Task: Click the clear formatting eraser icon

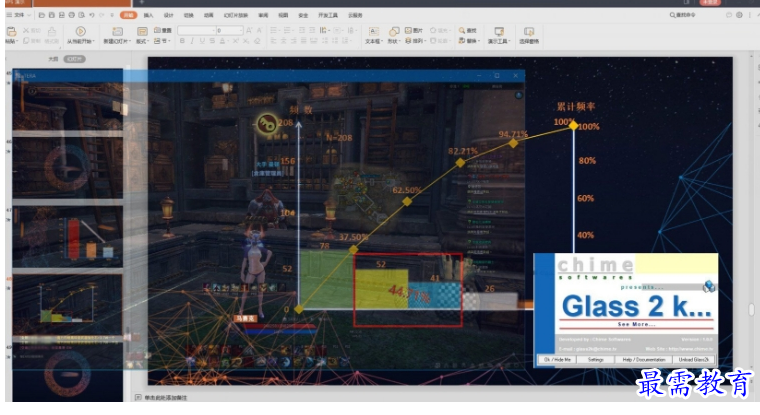Action: [x=257, y=41]
